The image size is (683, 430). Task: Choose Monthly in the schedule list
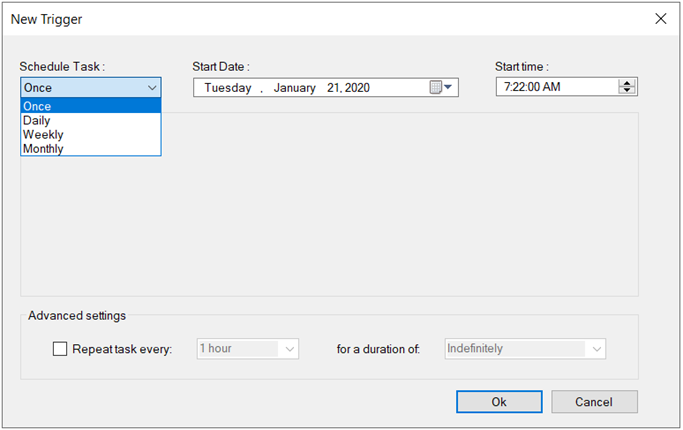pos(91,149)
